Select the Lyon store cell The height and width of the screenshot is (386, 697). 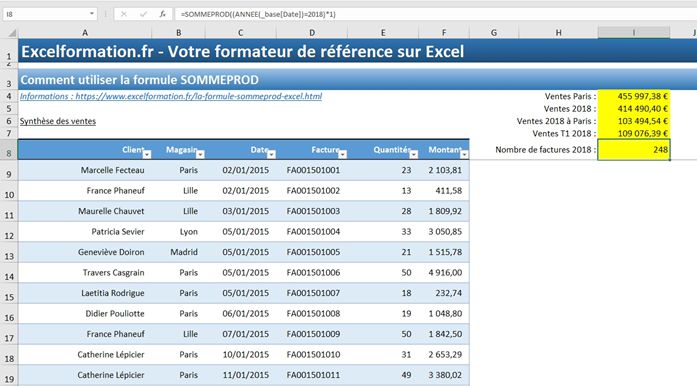coord(178,232)
